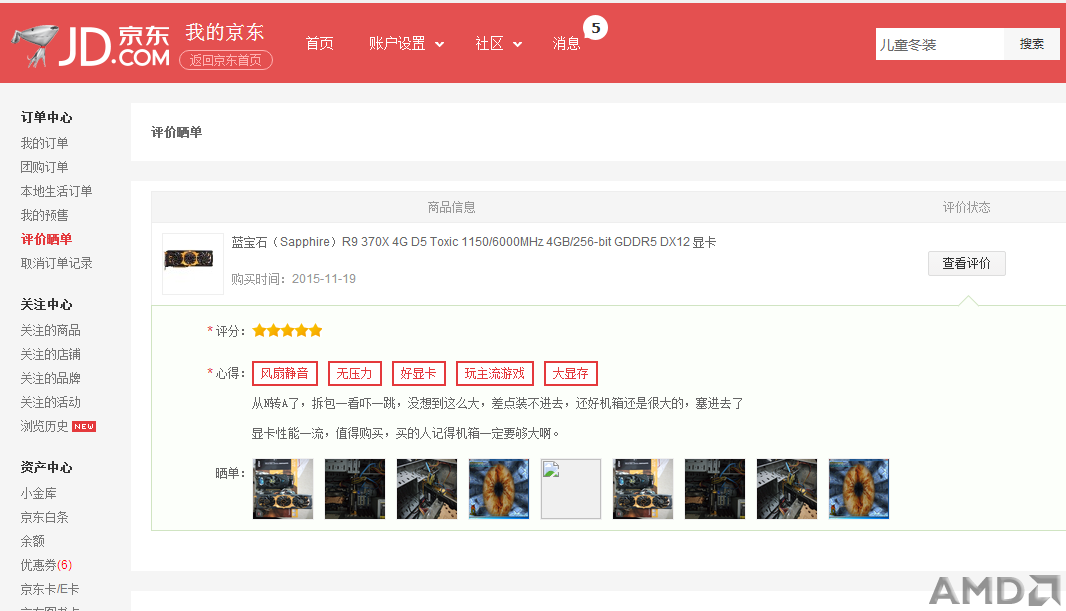Select the 大显存 tag
Viewport: 1066px width, 611px height.
click(x=570, y=373)
